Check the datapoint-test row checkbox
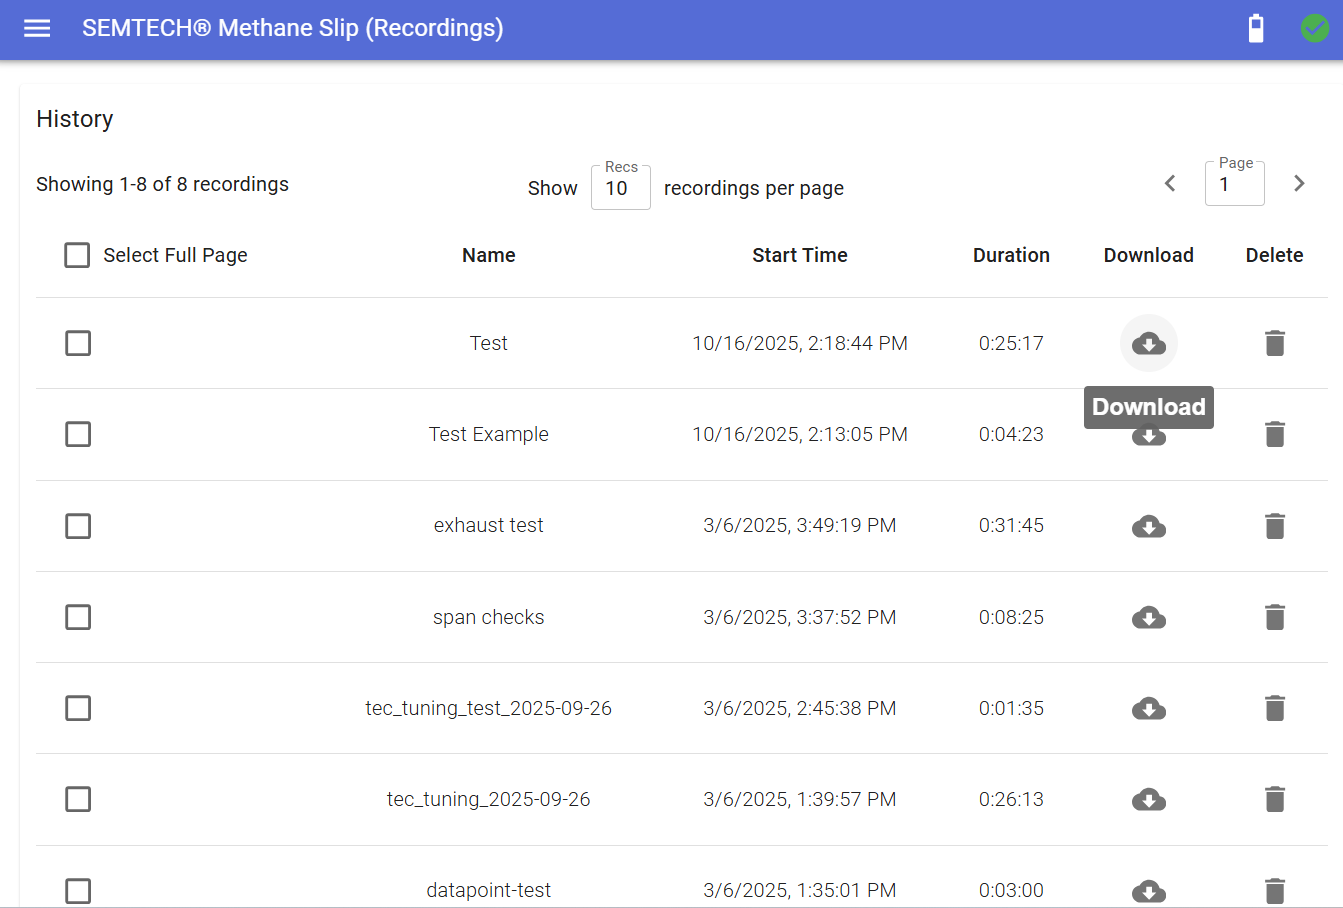This screenshot has height=908, width=1343. point(78,890)
